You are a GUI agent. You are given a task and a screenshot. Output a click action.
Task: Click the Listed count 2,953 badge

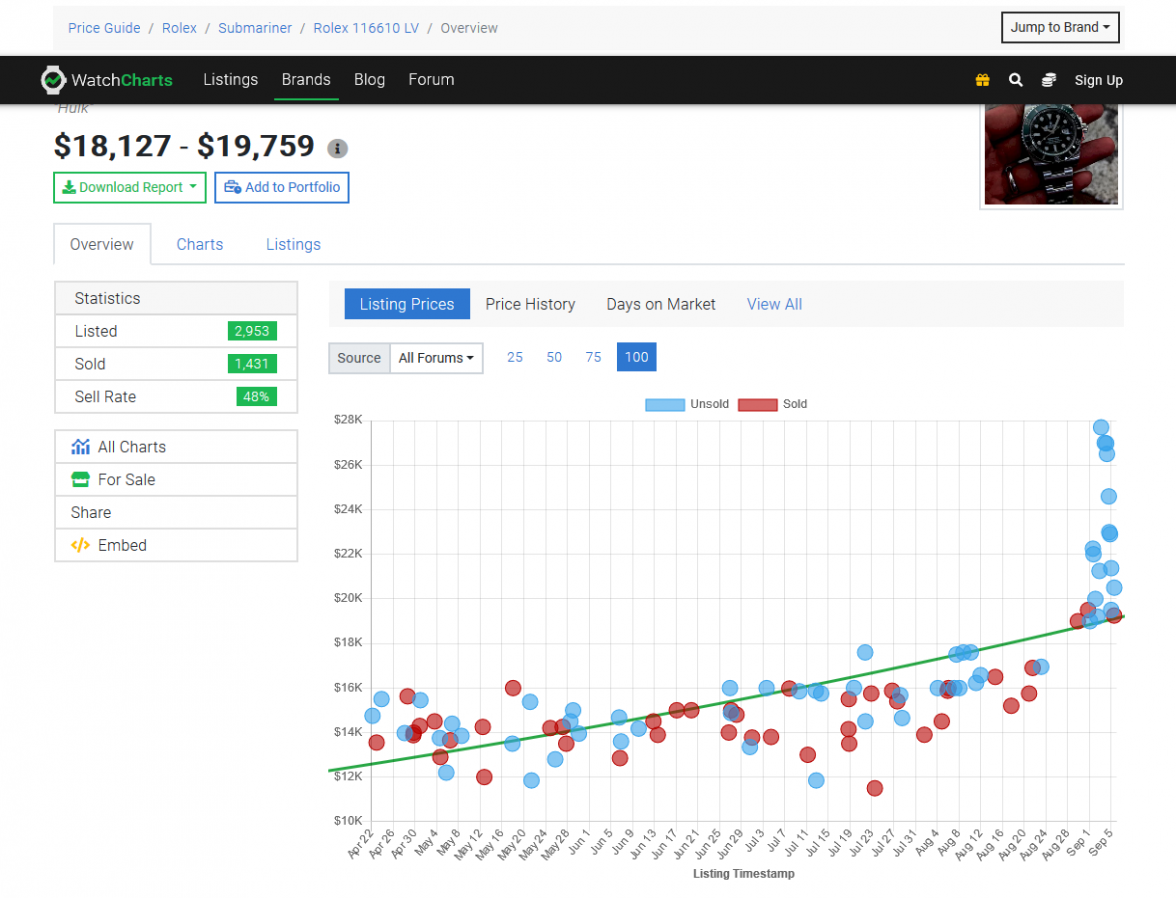pyautogui.click(x=252, y=332)
